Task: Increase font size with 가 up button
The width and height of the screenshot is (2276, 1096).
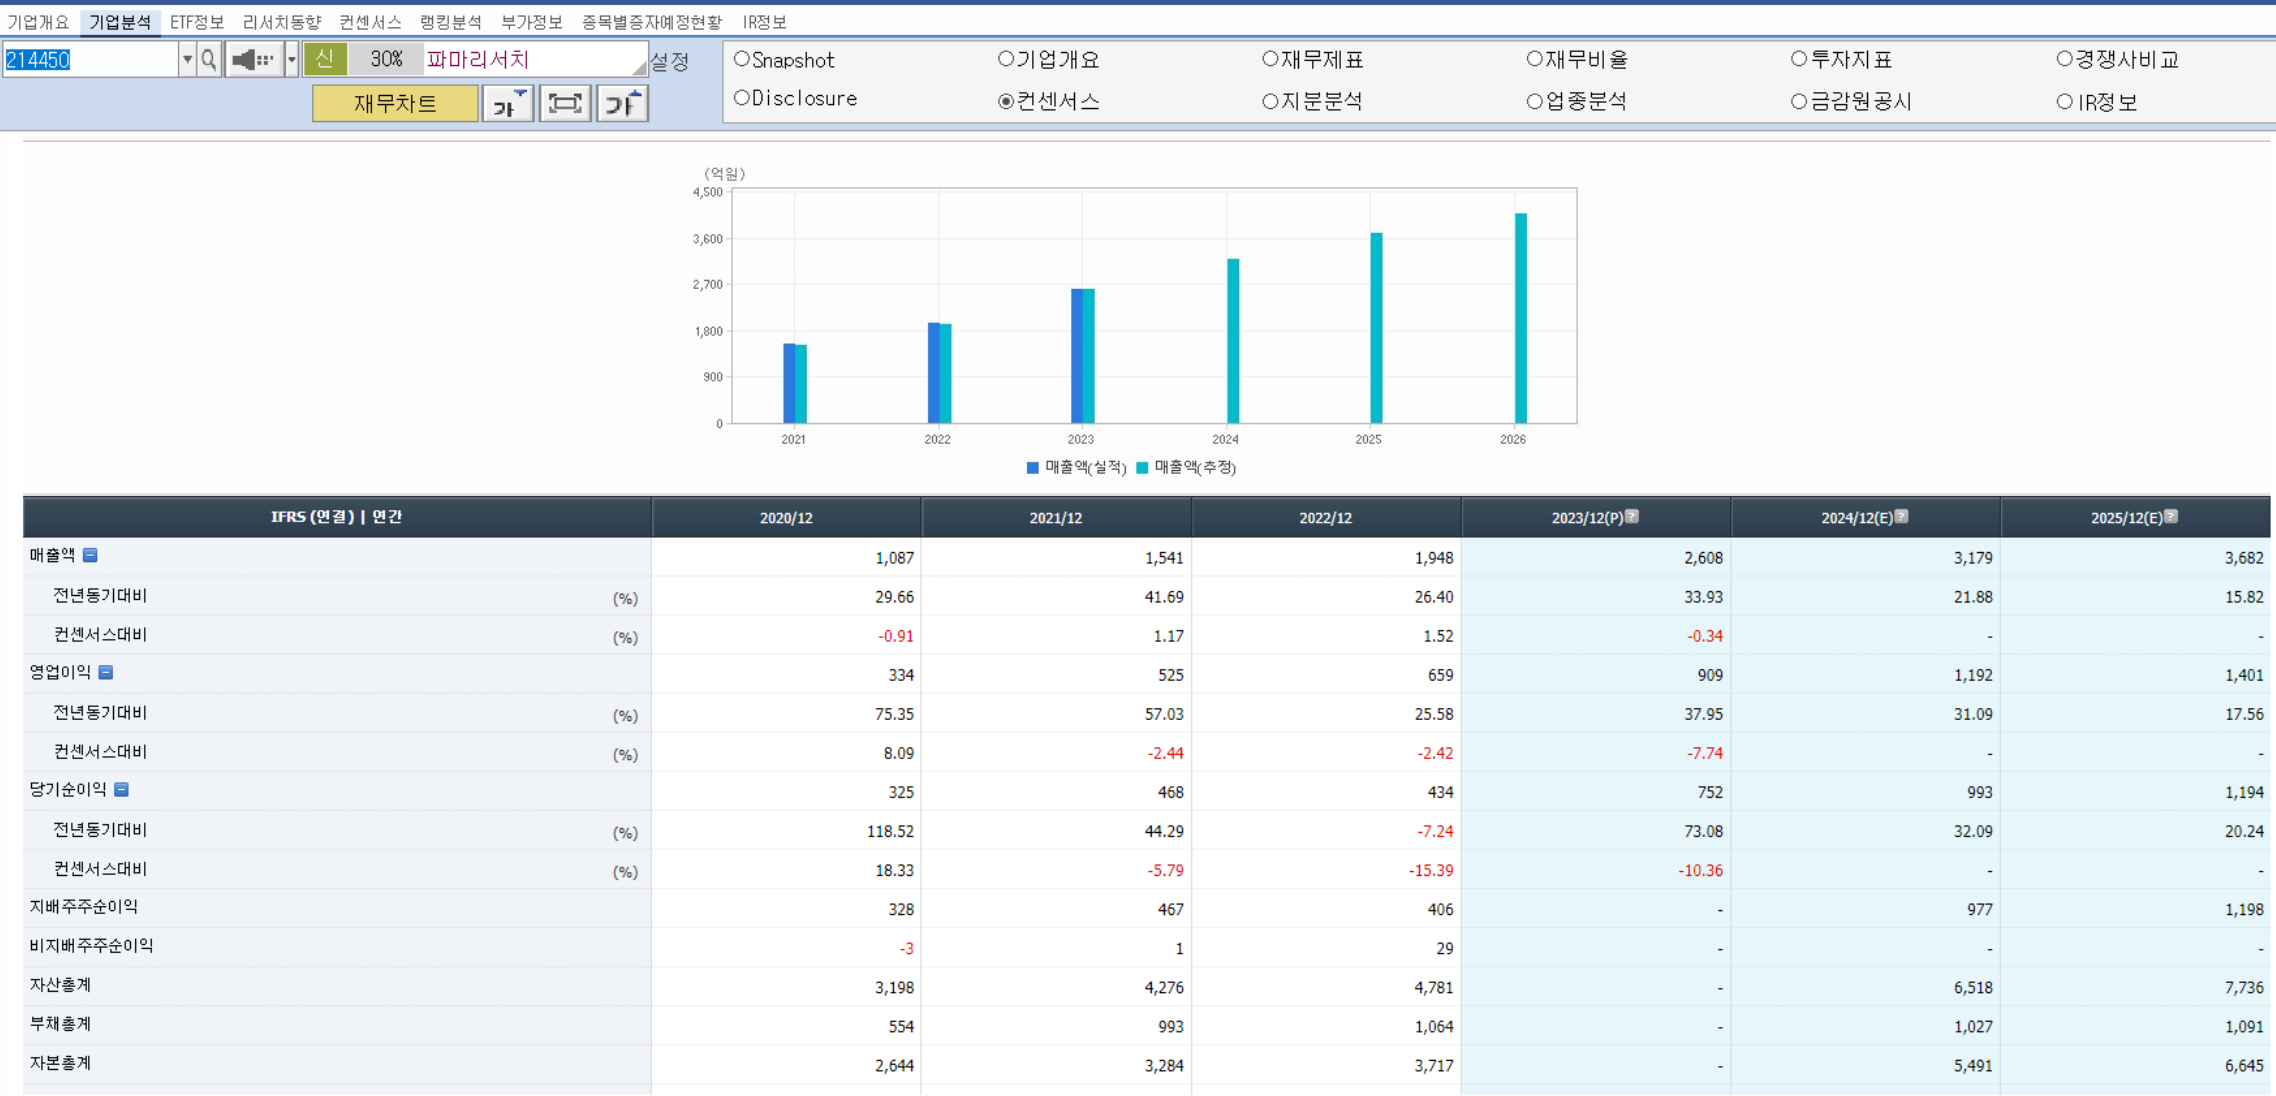Action: click(x=622, y=103)
